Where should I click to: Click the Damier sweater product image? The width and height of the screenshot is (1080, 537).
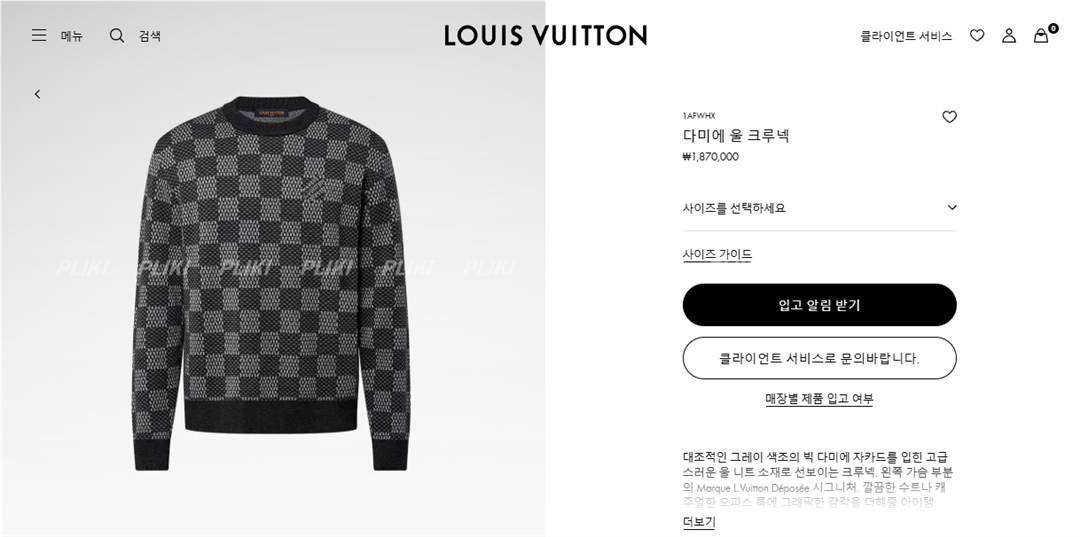click(271, 282)
